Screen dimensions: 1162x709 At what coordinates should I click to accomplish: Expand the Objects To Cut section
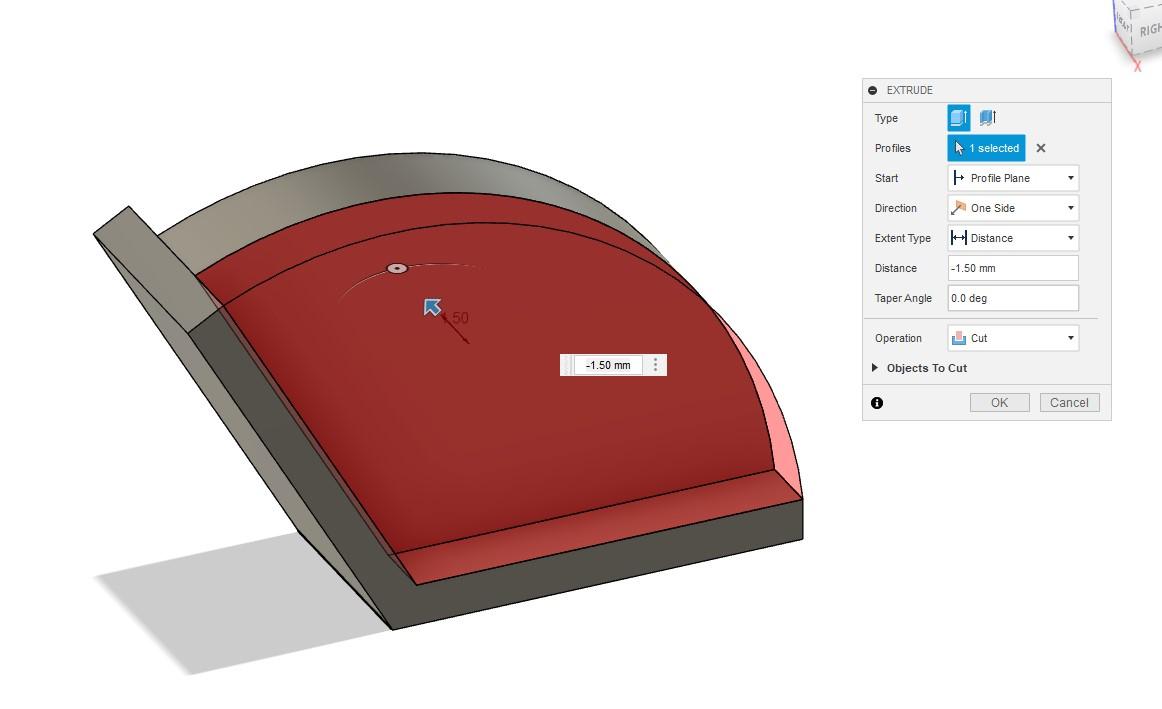874,367
